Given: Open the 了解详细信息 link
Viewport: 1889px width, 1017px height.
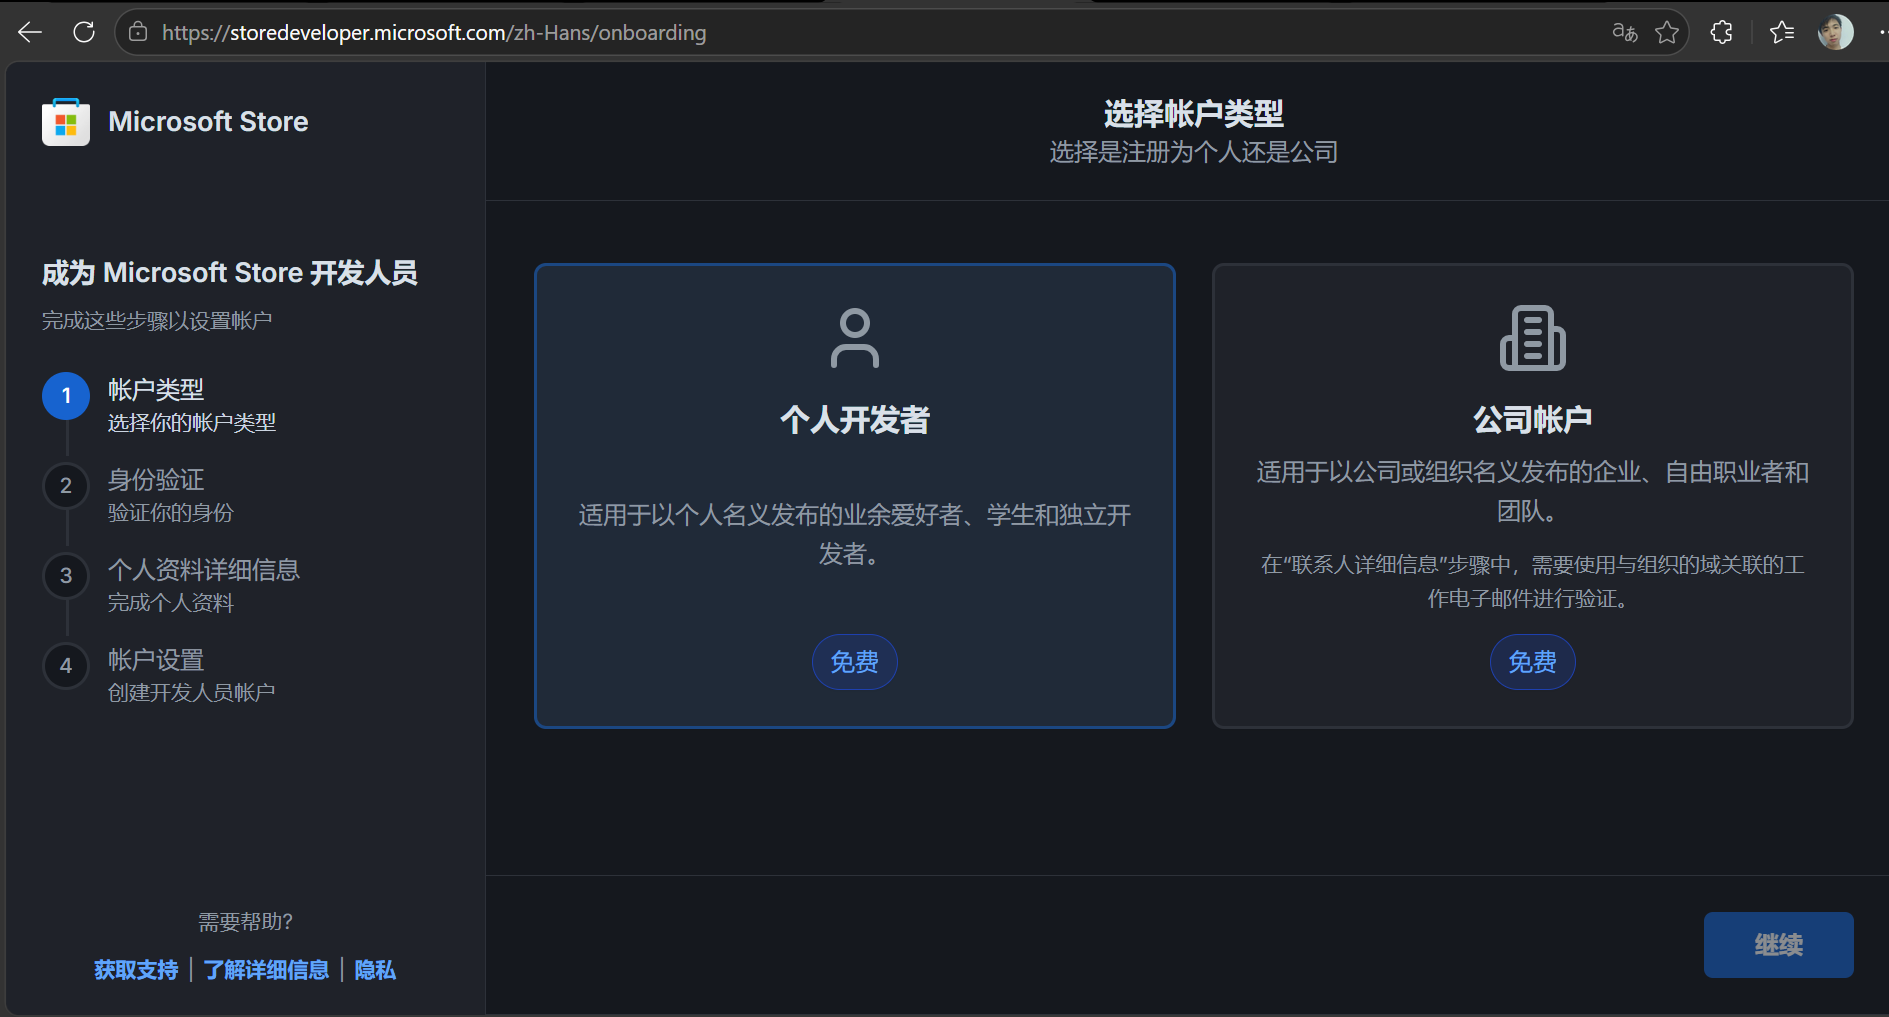Looking at the screenshot, I should 266,970.
